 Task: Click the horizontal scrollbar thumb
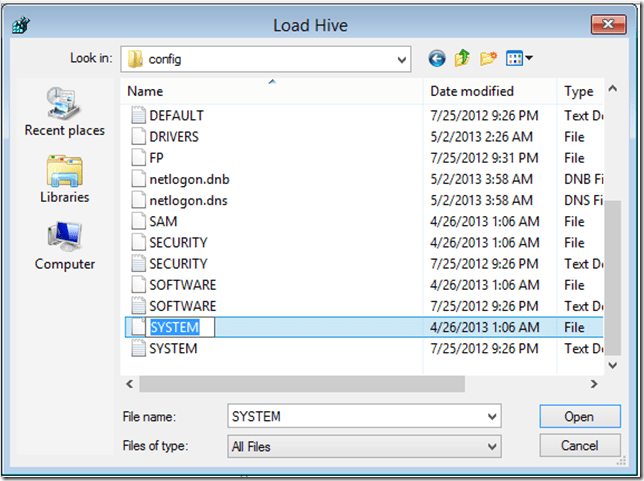pyautogui.click(x=302, y=384)
